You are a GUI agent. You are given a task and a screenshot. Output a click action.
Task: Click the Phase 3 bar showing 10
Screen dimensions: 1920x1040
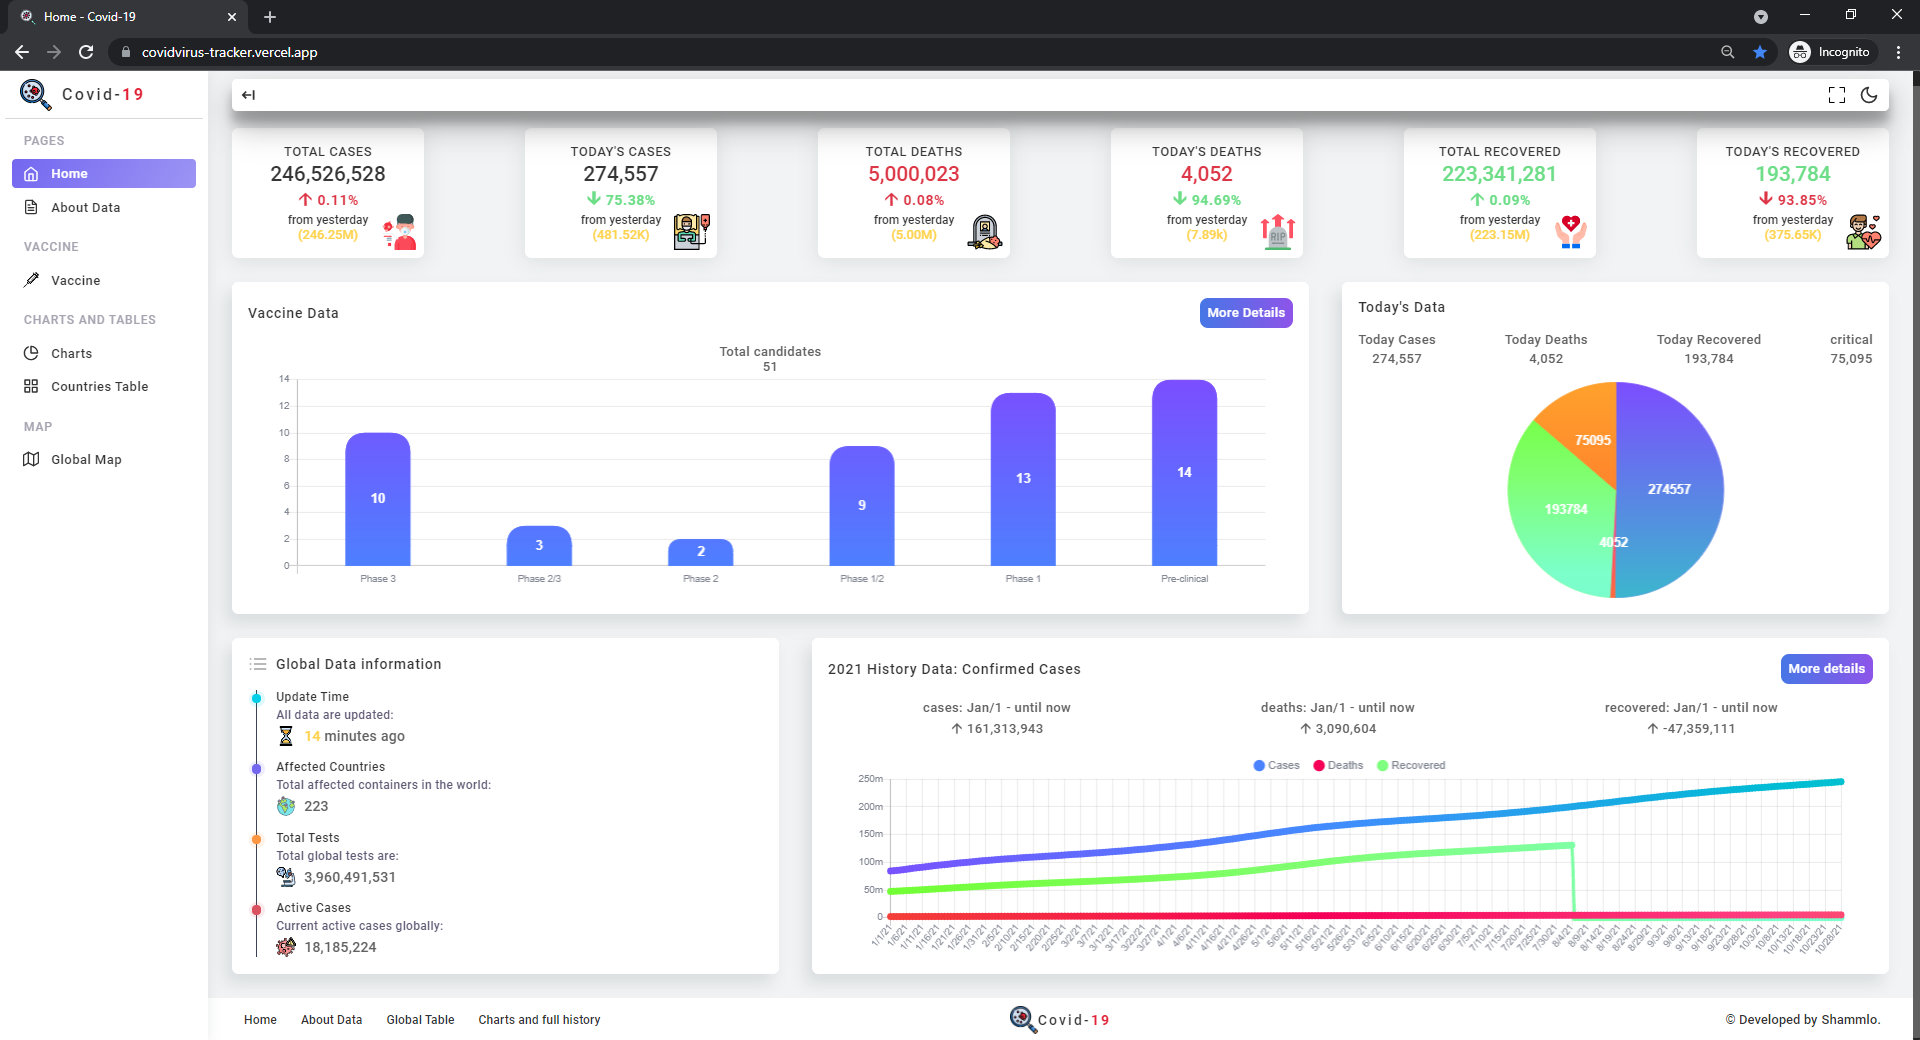pyautogui.click(x=378, y=499)
